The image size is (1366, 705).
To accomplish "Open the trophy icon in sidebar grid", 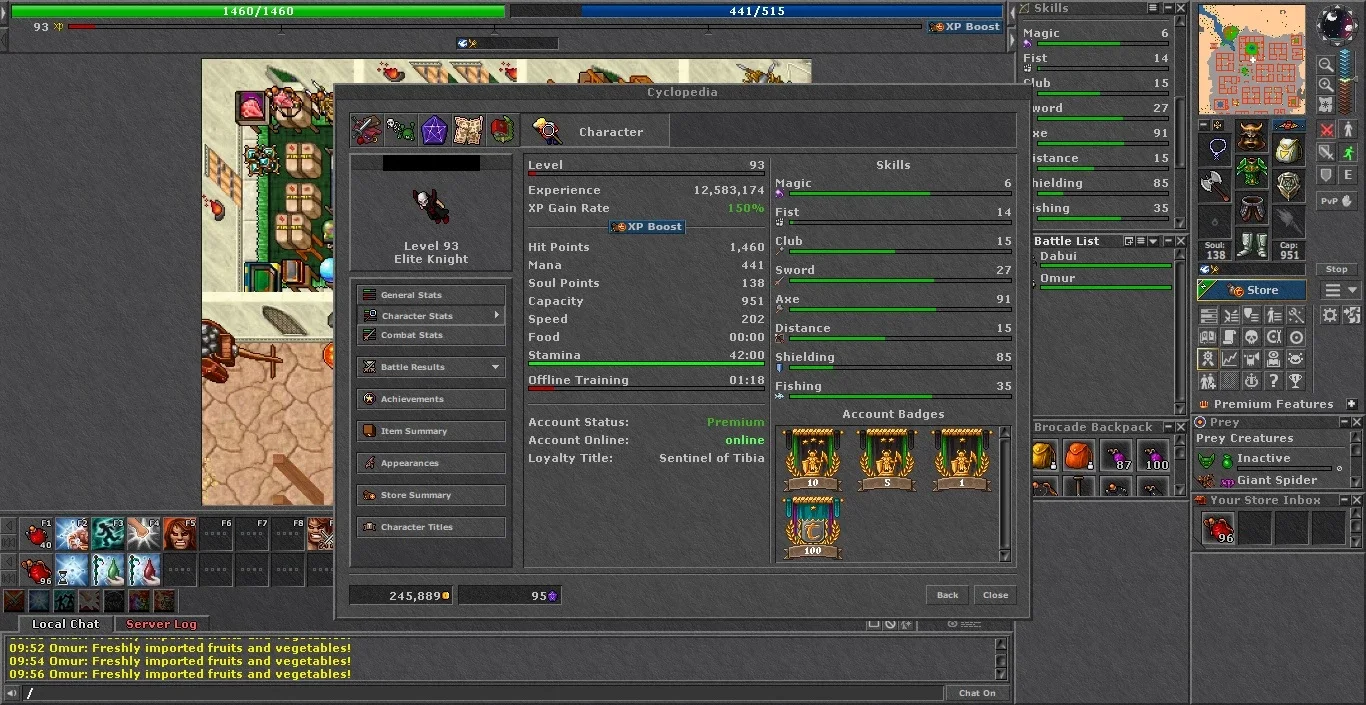I will tap(1296, 381).
